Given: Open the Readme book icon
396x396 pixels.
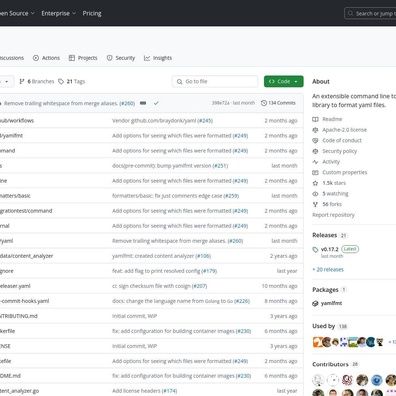Looking at the screenshot, I should 315,119.
